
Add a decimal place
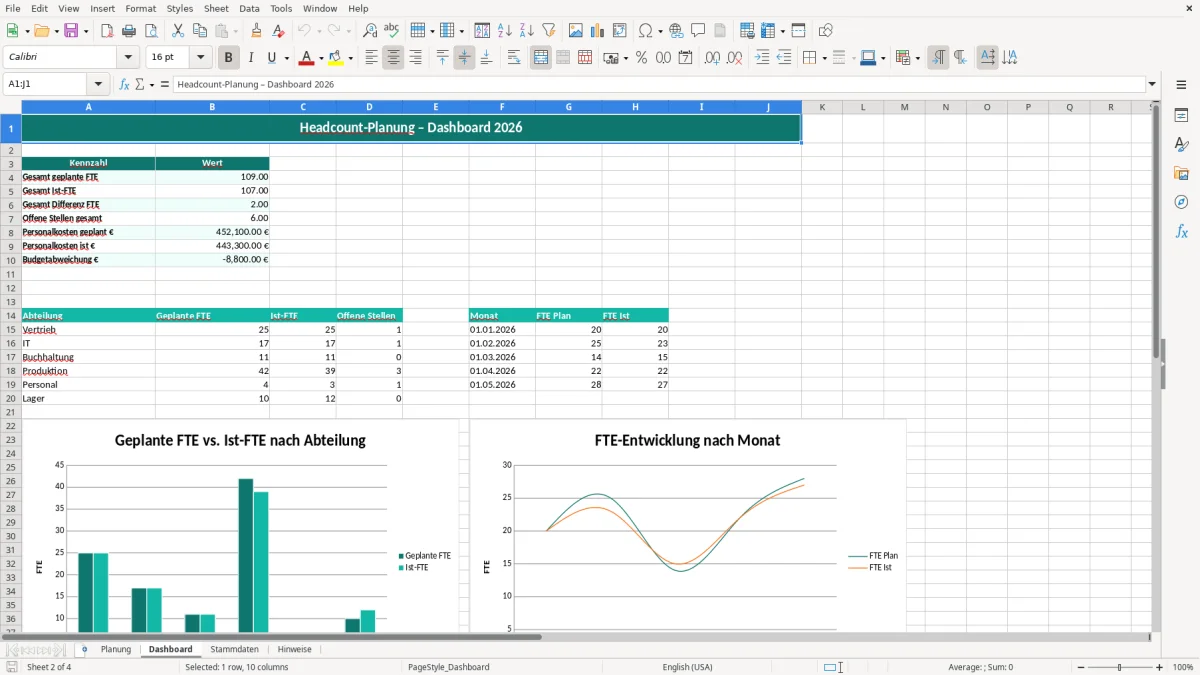click(712, 58)
